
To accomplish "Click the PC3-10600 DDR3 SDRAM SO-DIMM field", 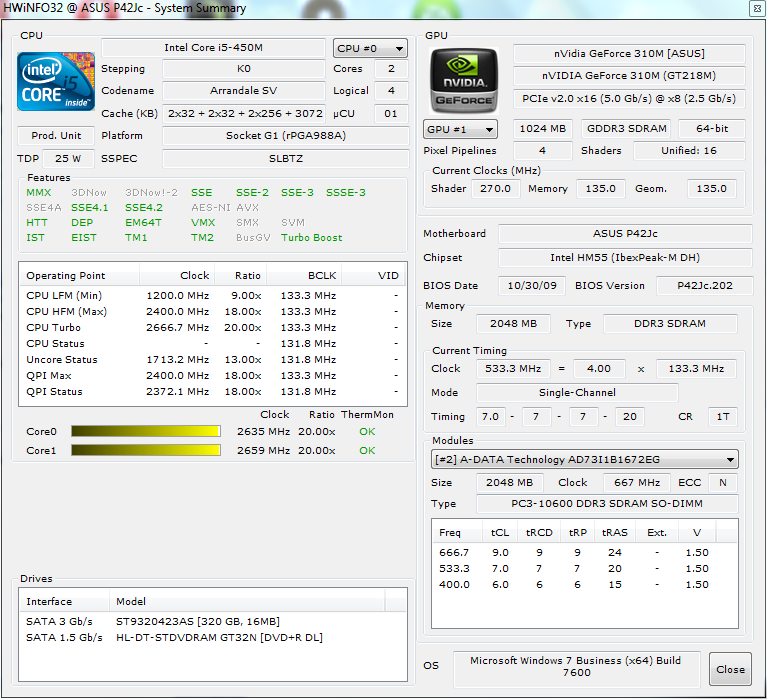I will coord(607,503).
